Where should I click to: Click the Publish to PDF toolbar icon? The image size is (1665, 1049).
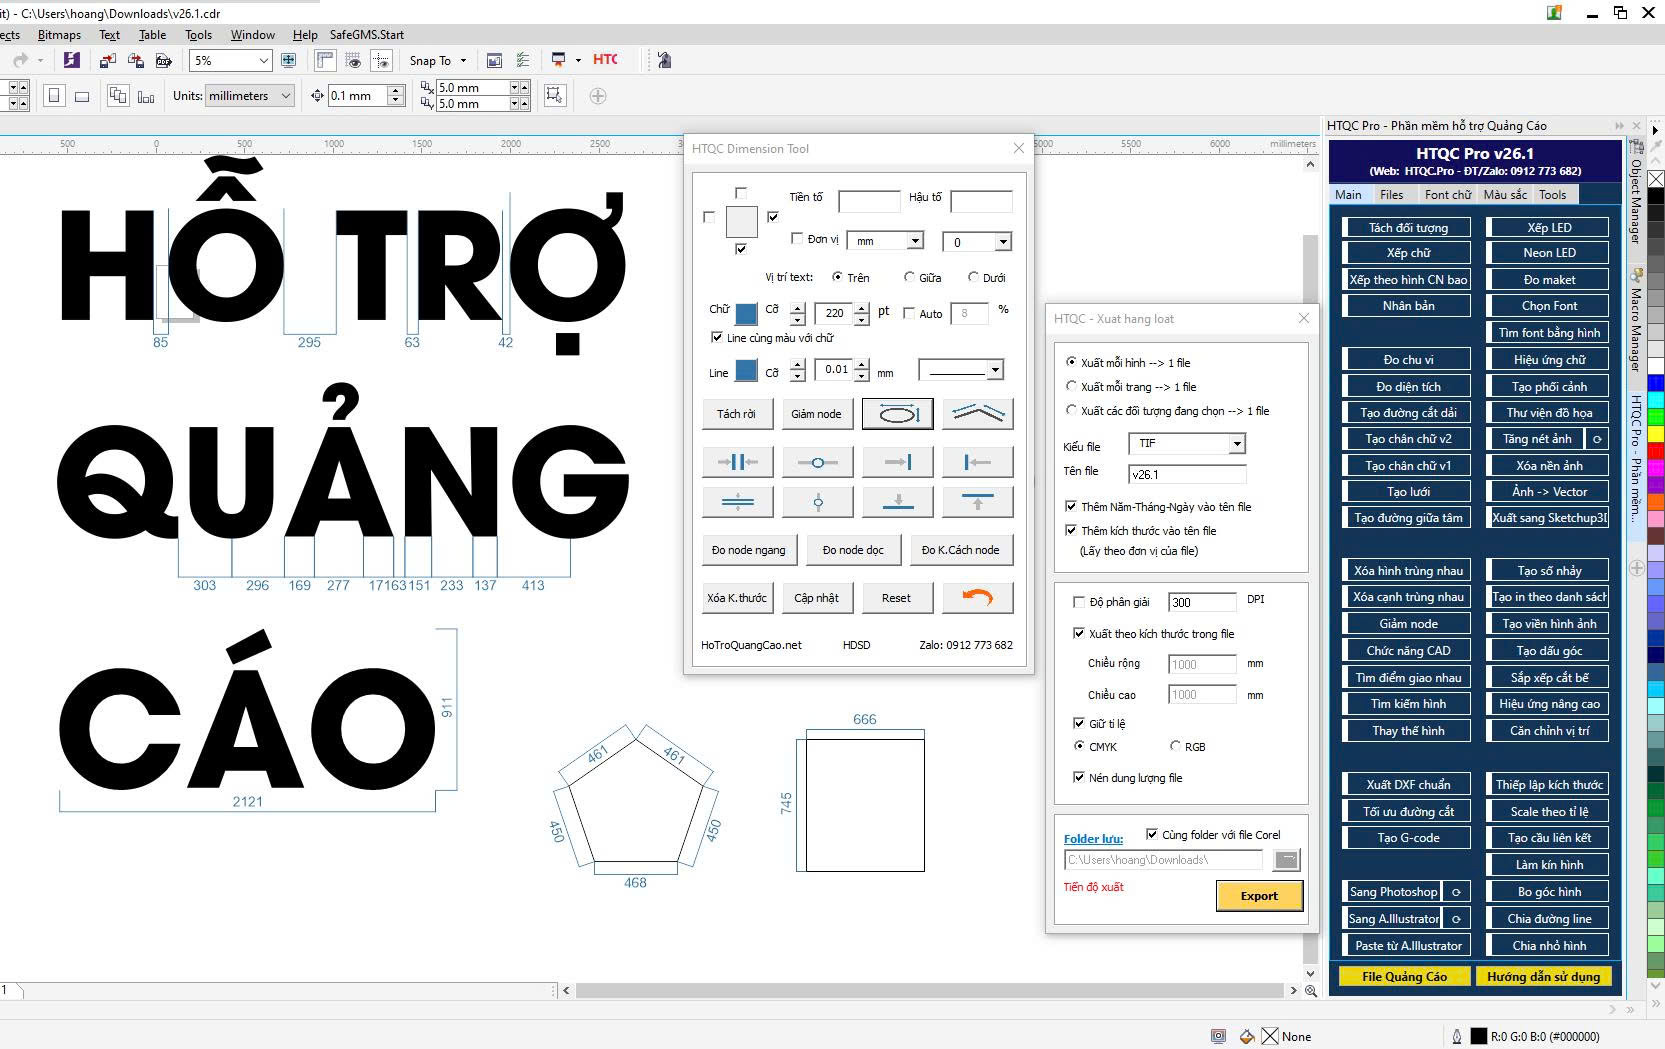164,61
